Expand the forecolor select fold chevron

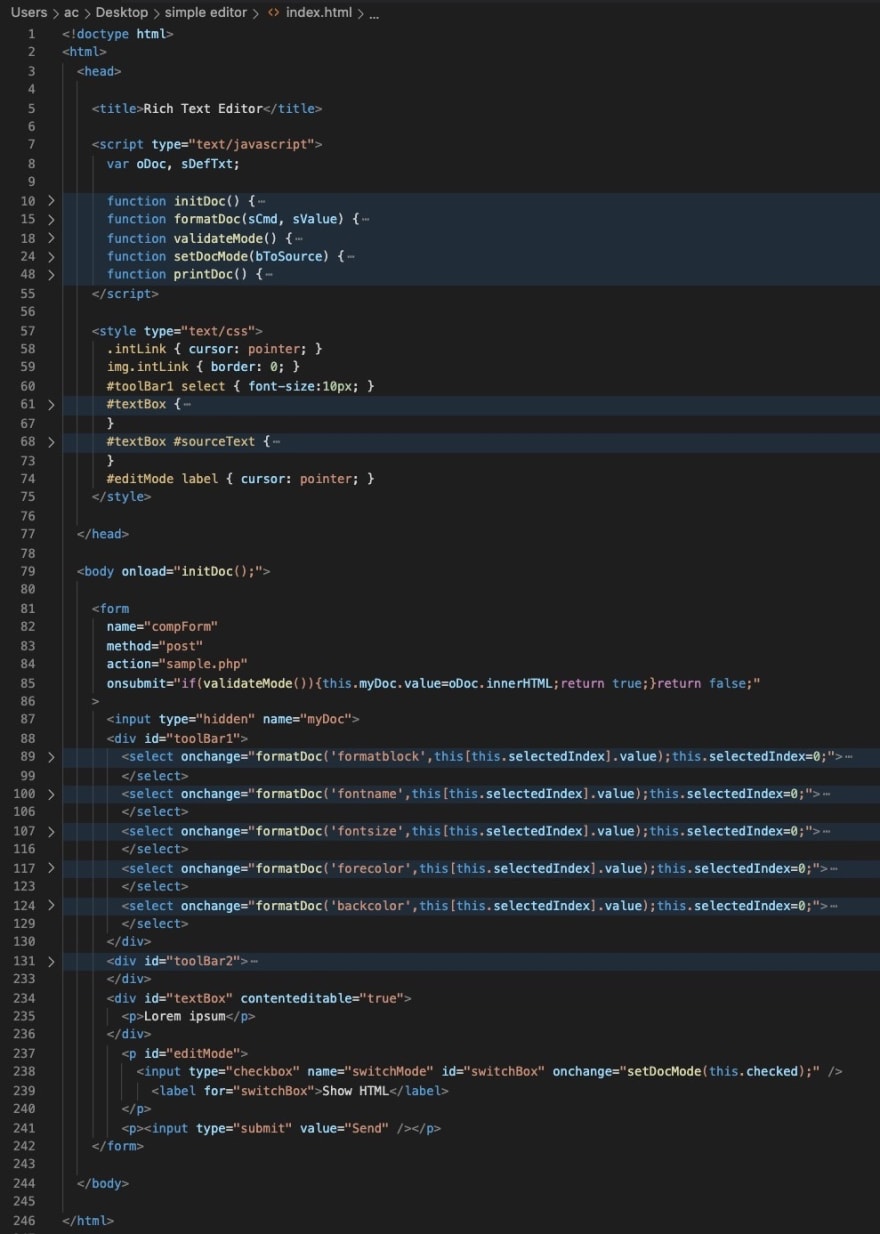51,868
